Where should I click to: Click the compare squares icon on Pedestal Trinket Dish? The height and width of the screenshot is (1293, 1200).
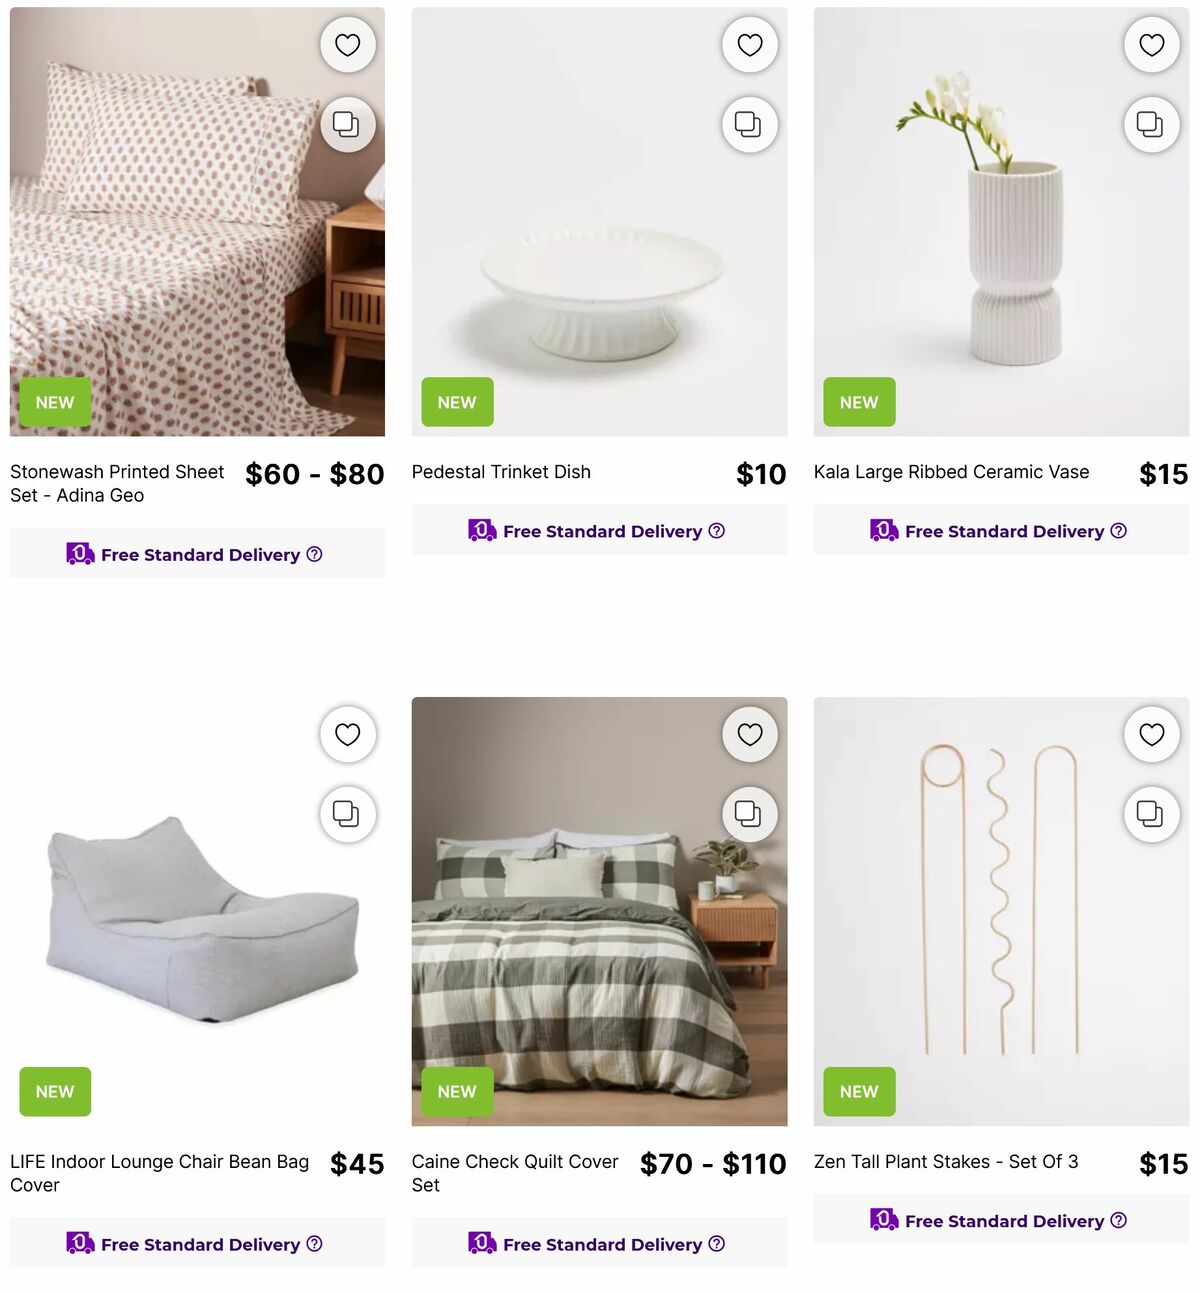point(749,125)
